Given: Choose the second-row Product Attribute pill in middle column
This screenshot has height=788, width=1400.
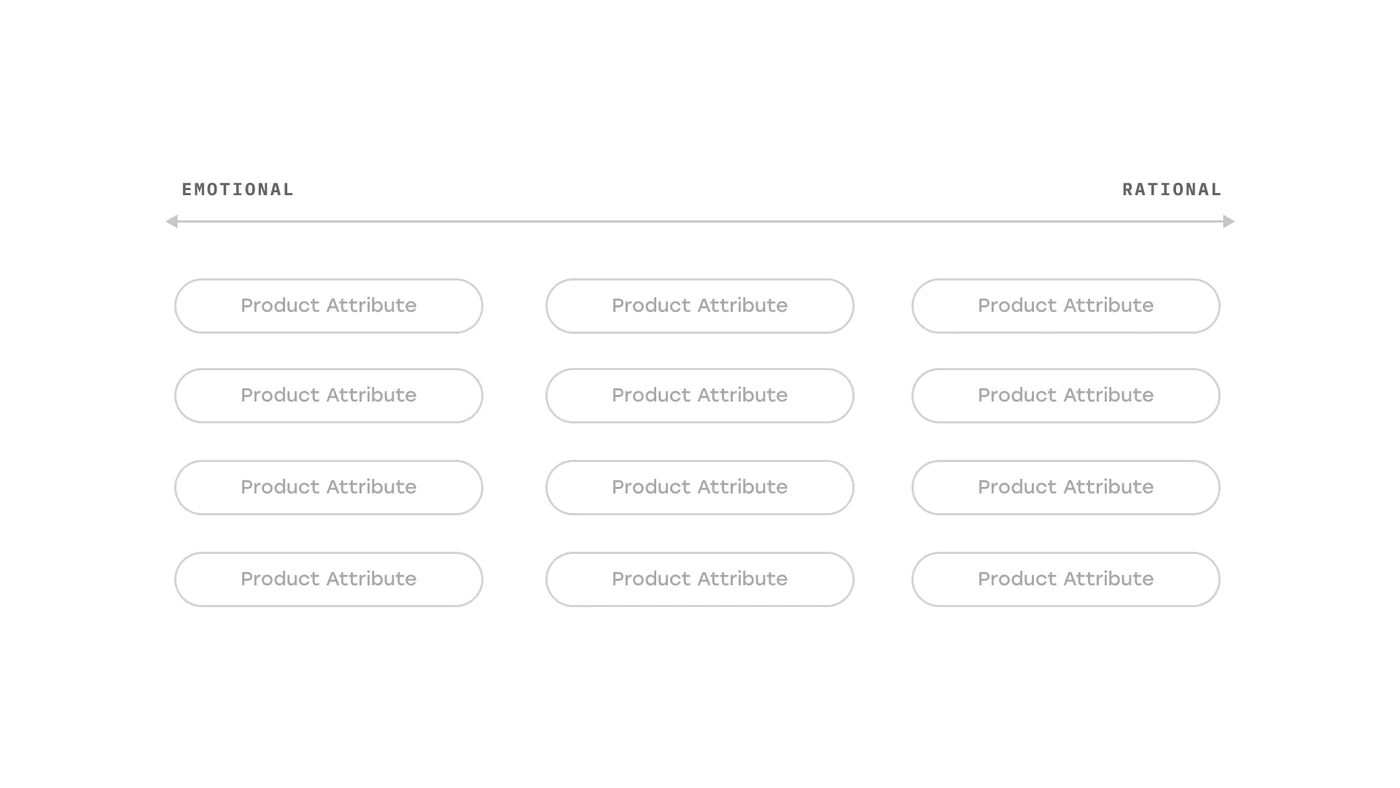Looking at the screenshot, I should [700, 396].
